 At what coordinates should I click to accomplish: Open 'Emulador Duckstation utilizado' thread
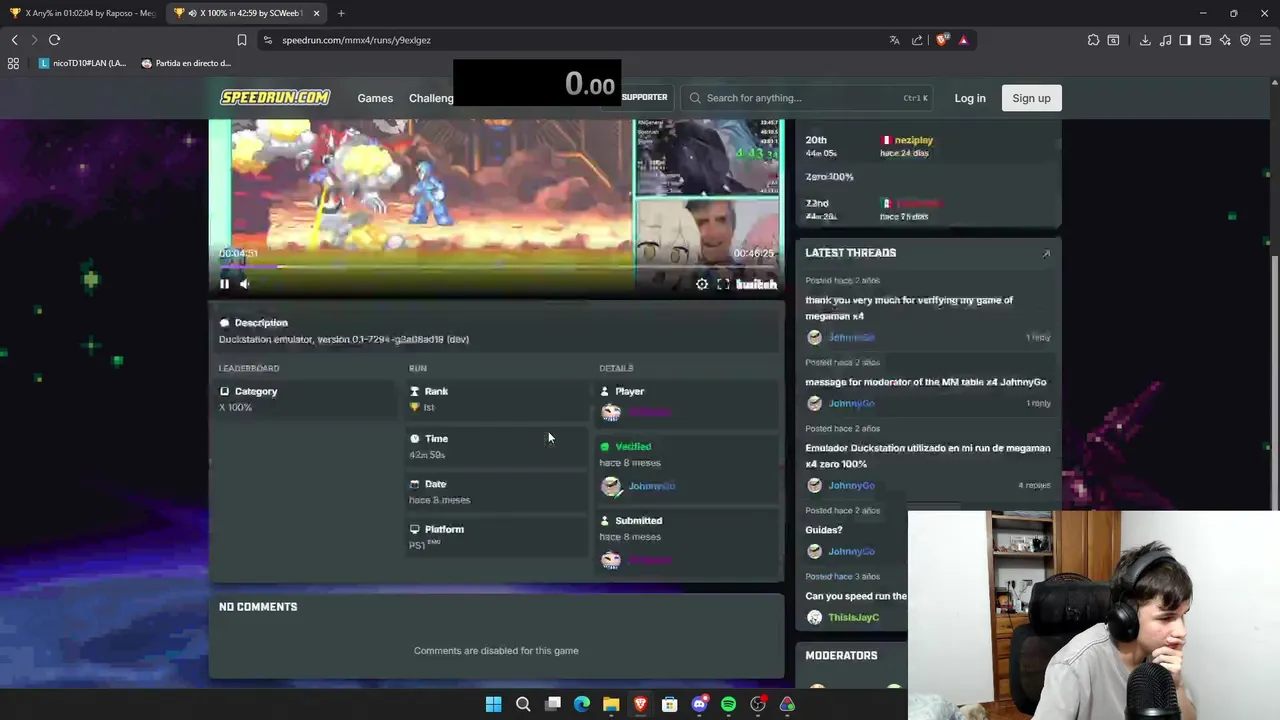coord(928,456)
